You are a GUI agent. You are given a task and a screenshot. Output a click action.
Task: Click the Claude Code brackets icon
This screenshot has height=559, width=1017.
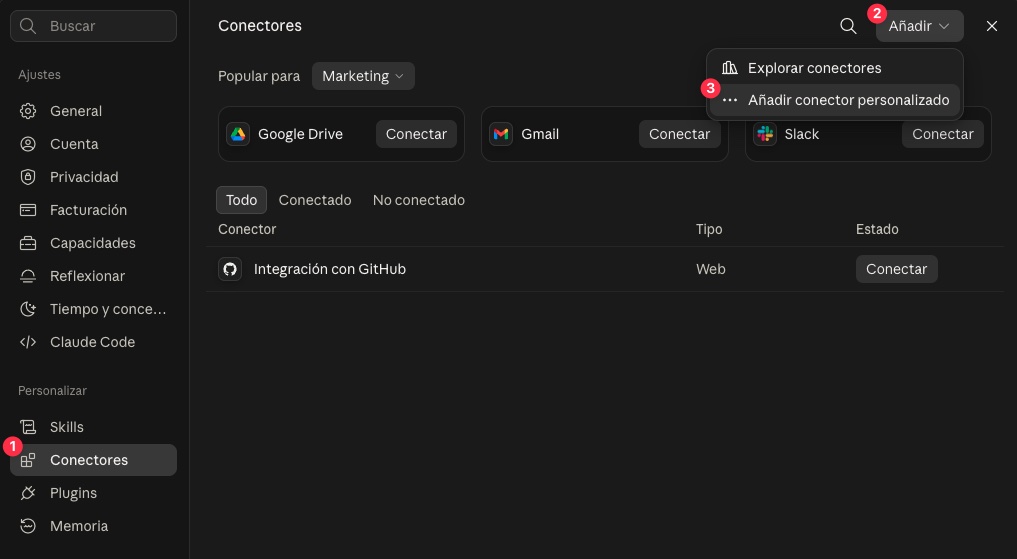point(28,342)
